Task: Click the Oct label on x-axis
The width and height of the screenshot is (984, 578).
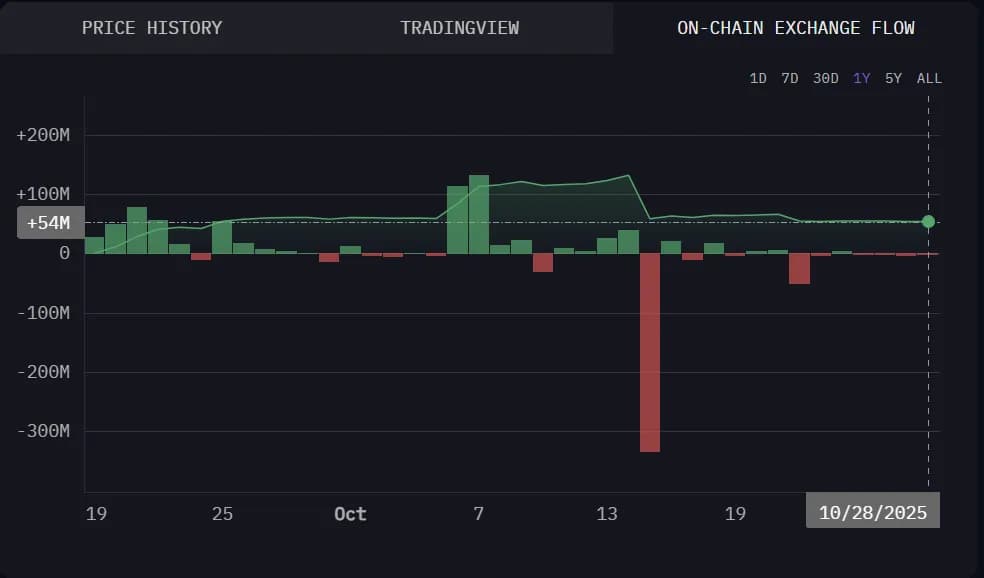Action: (350, 514)
